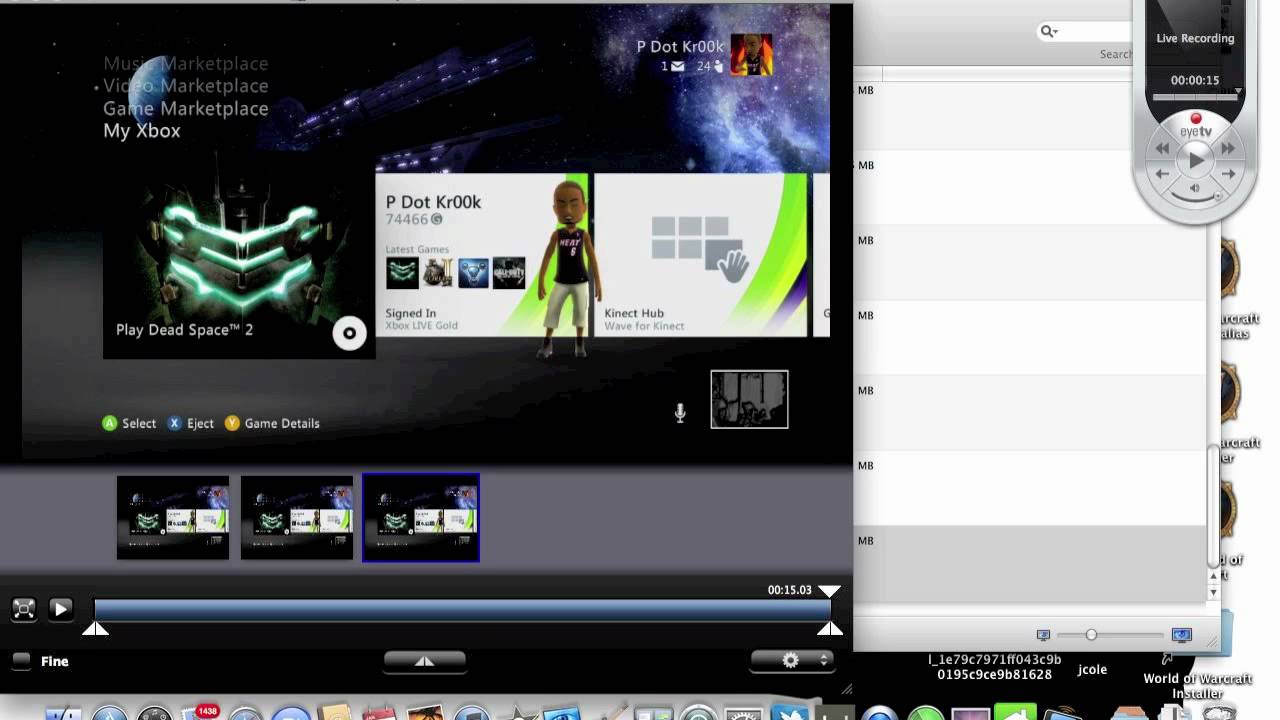Select Video Marketplace in Xbox menu
Screen dimensions: 1280x720
186,86
